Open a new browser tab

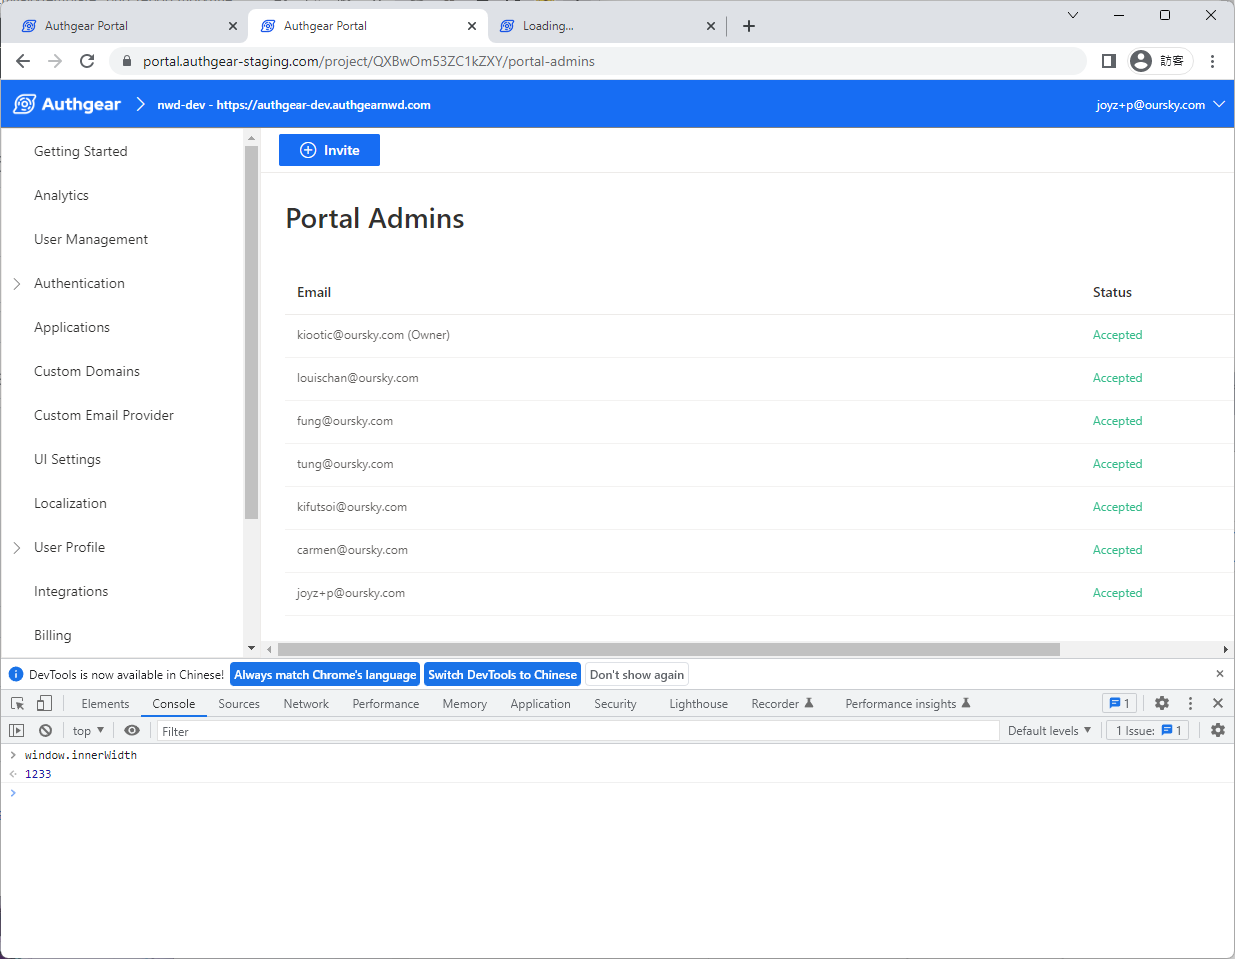pyautogui.click(x=749, y=26)
